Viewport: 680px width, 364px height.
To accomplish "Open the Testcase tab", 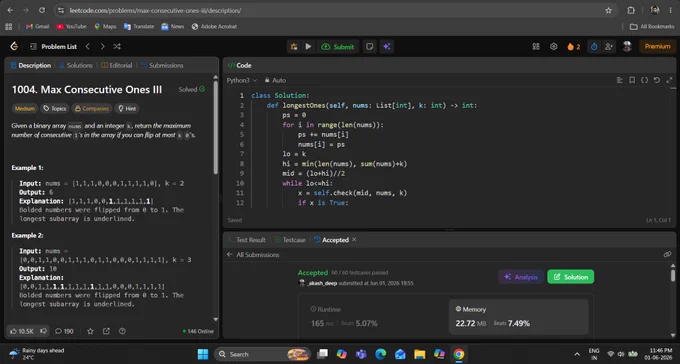I will (290, 240).
